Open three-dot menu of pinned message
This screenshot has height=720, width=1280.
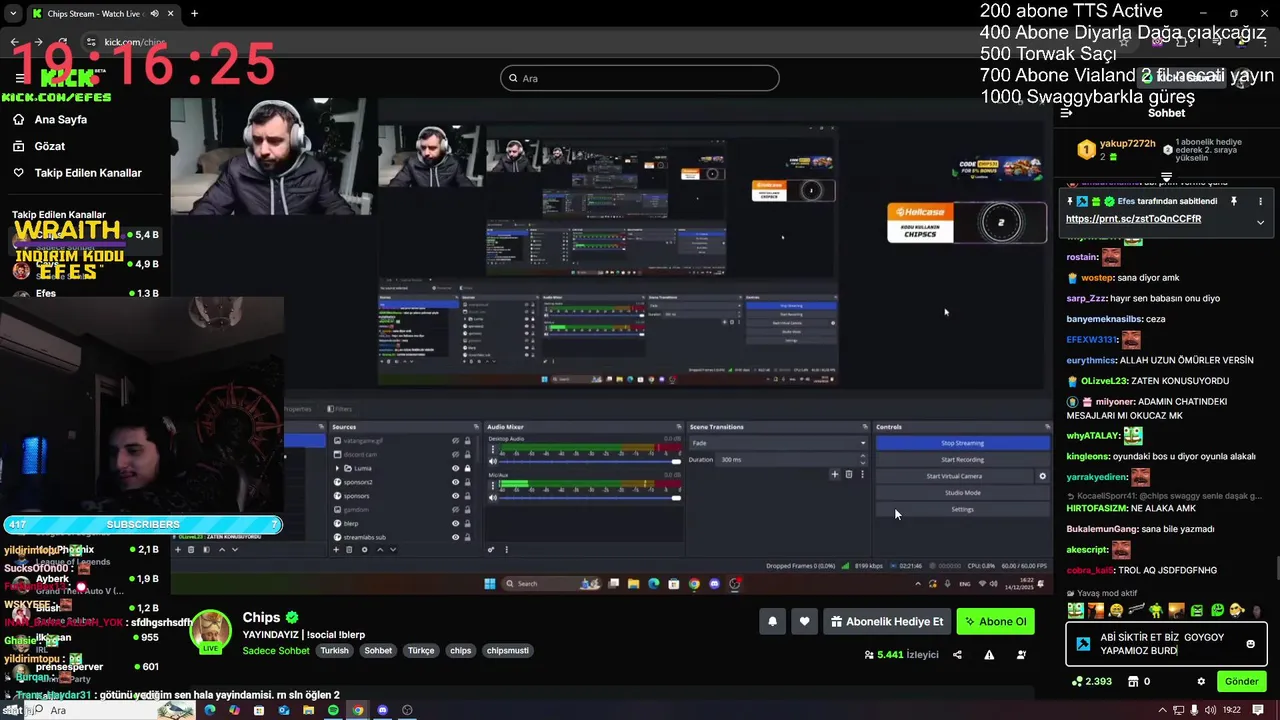1260,201
